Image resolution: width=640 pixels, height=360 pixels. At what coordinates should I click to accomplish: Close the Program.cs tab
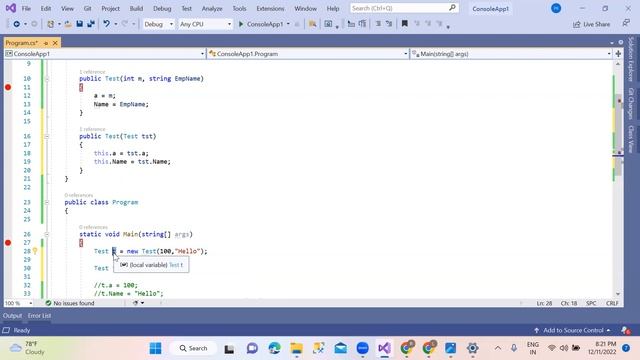pos(55,43)
